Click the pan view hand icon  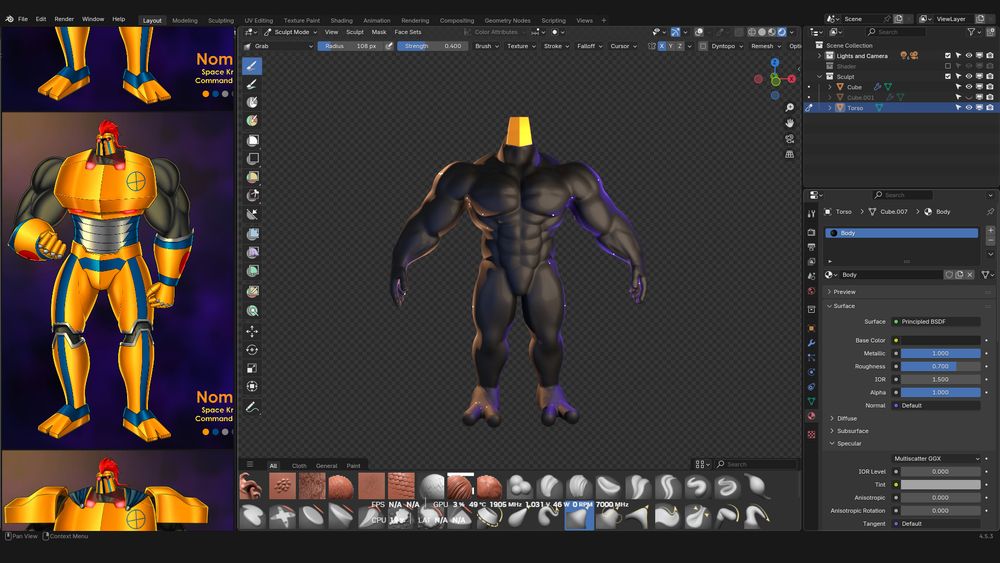click(790, 123)
